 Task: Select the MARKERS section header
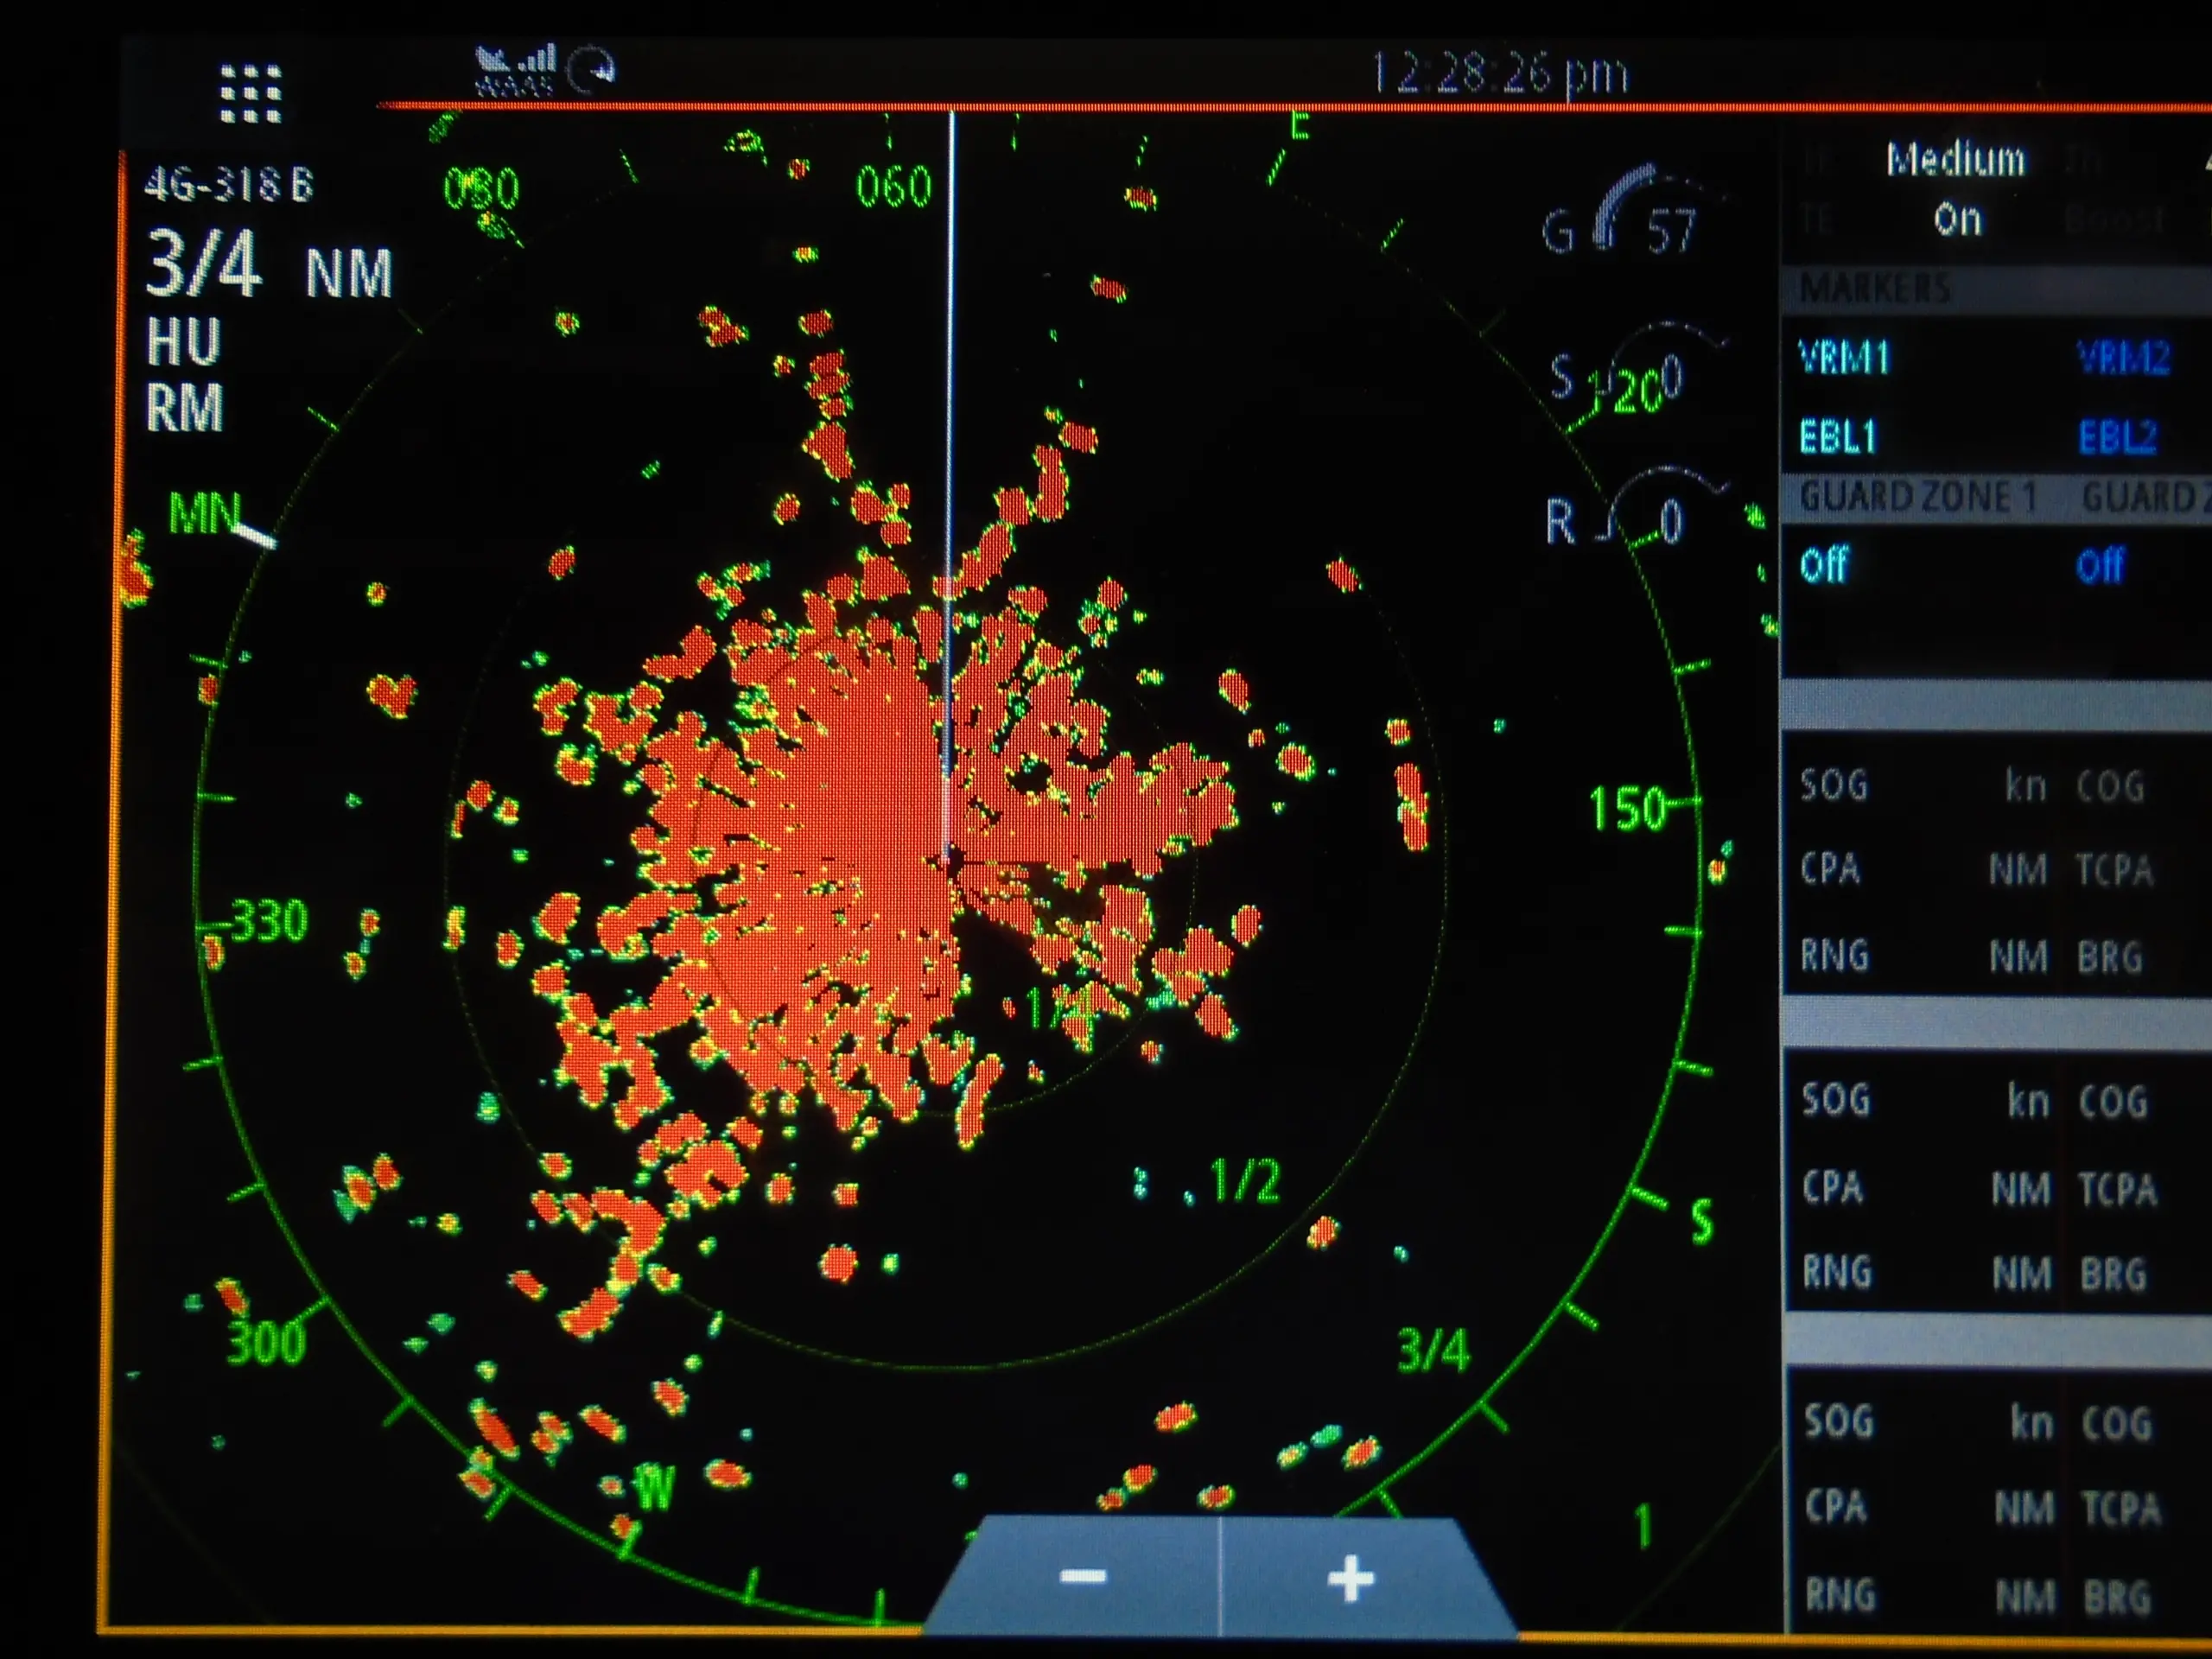point(1875,289)
